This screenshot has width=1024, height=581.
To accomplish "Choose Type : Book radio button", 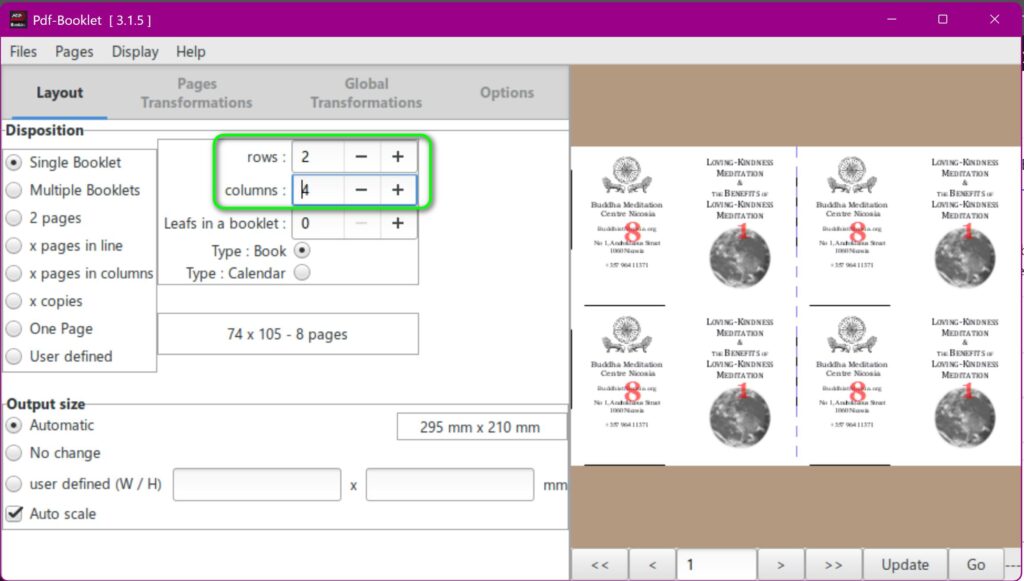I will point(302,250).
